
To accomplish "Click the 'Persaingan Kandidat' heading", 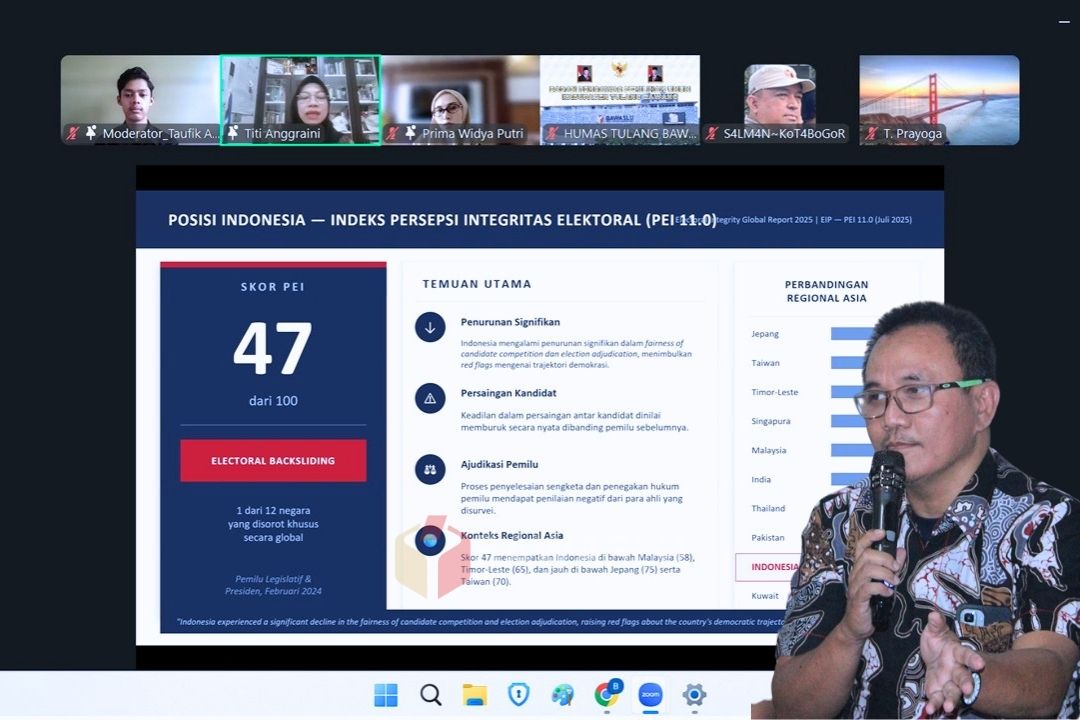I will [x=508, y=393].
